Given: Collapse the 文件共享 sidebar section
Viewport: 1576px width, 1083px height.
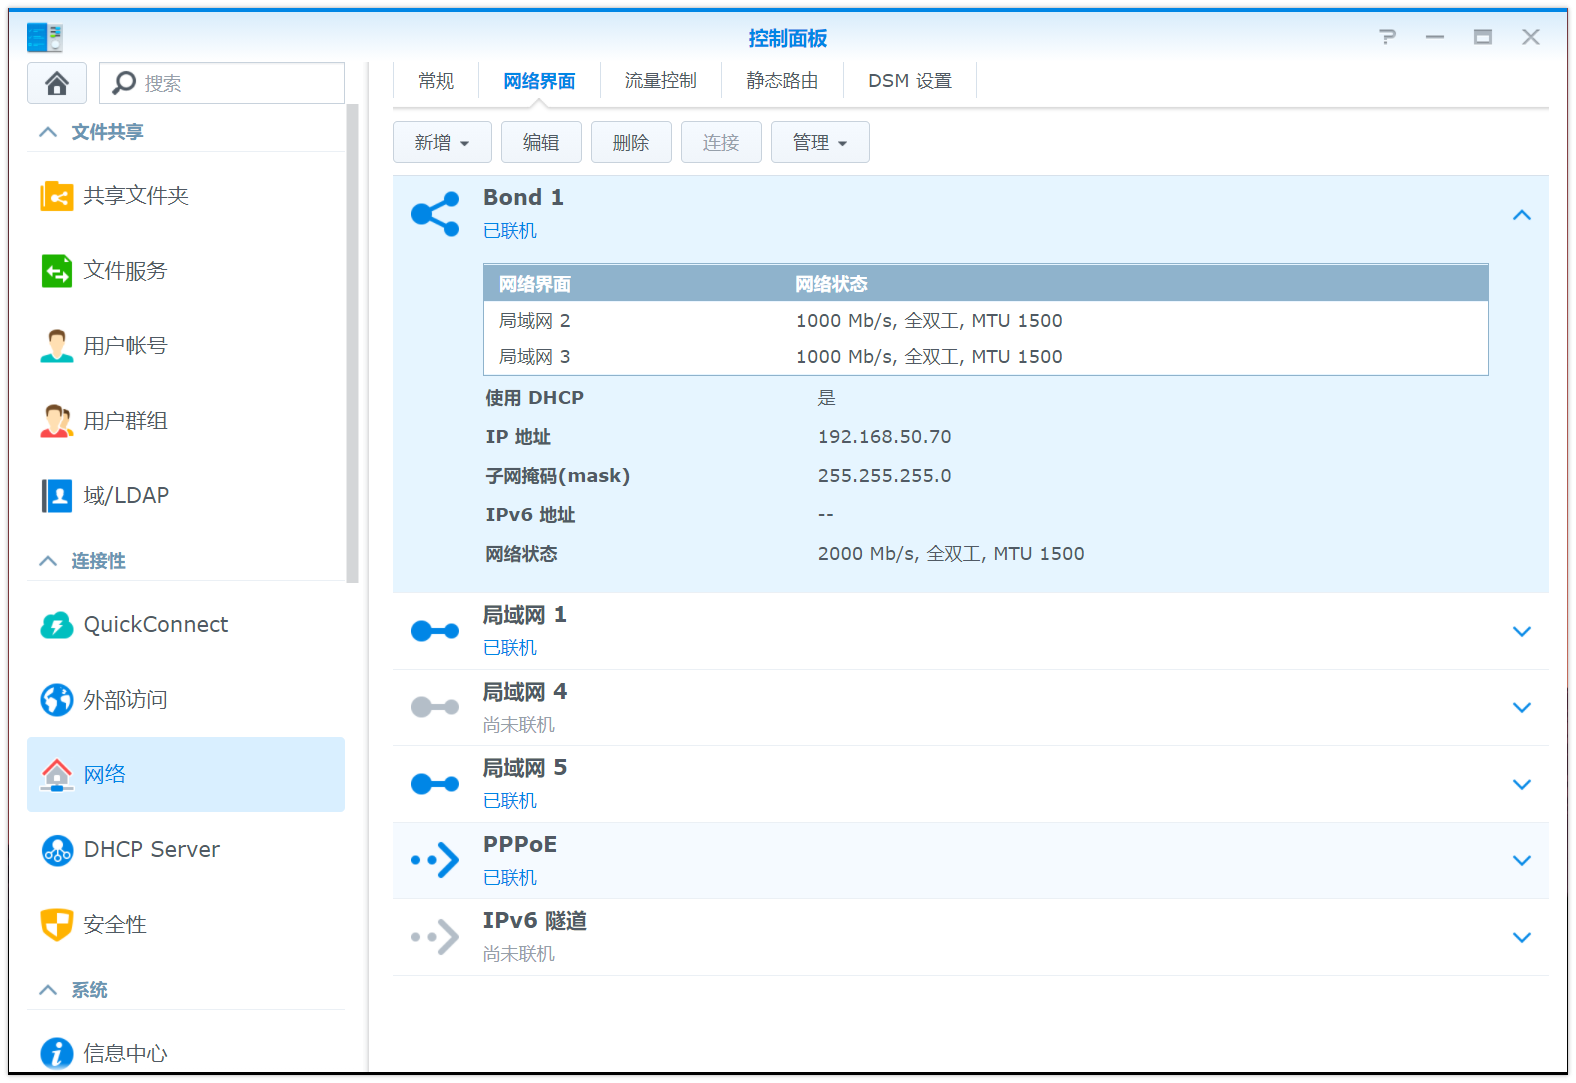Looking at the screenshot, I should point(48,132).
